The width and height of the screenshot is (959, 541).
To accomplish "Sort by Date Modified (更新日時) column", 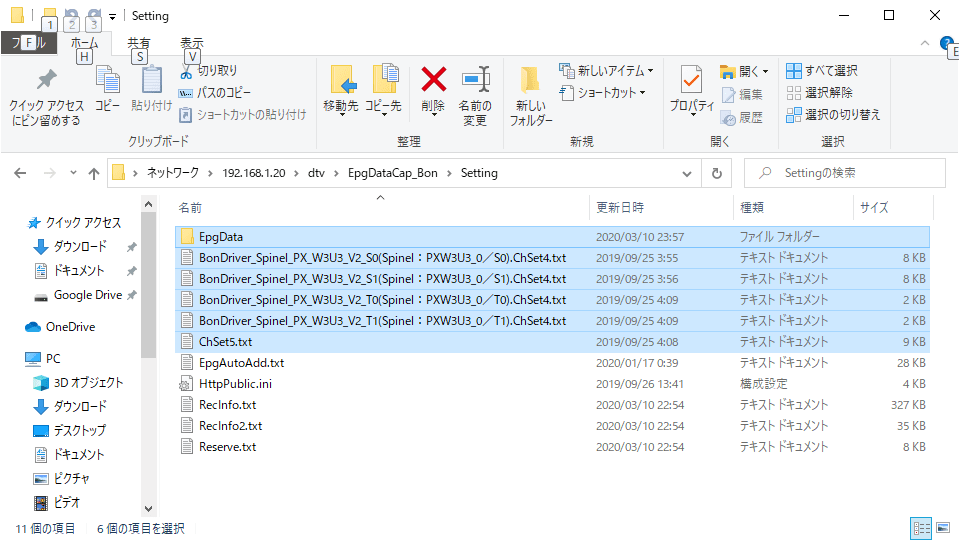I will [620, 208].
